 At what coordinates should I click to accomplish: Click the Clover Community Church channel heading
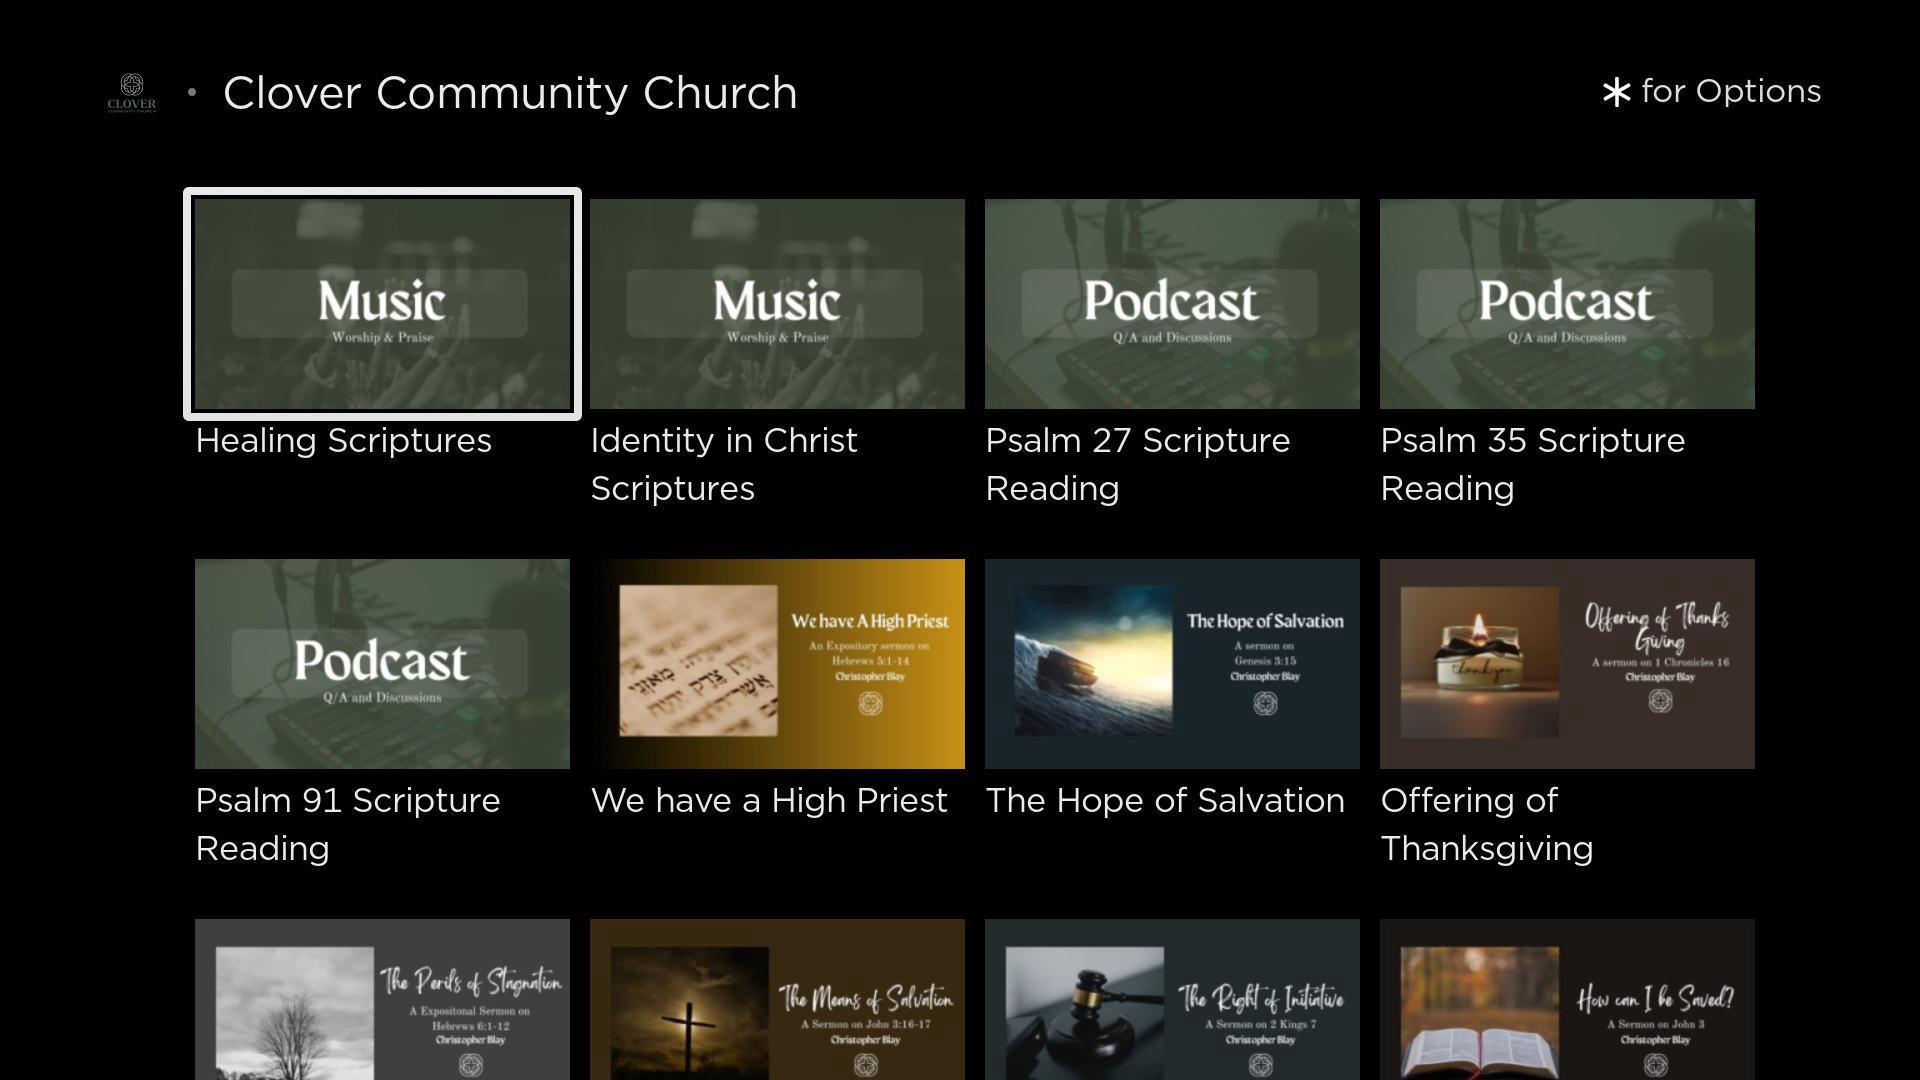click(510, 93)
